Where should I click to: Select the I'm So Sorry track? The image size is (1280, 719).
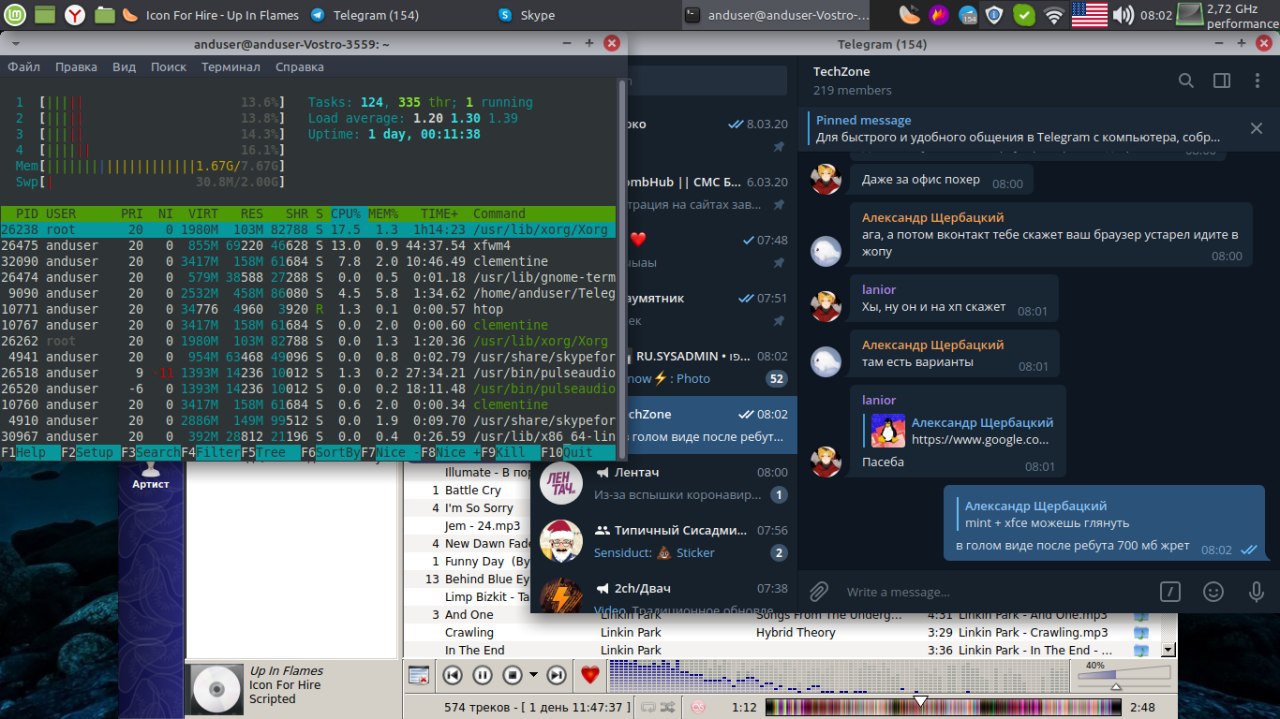point(479,508)
